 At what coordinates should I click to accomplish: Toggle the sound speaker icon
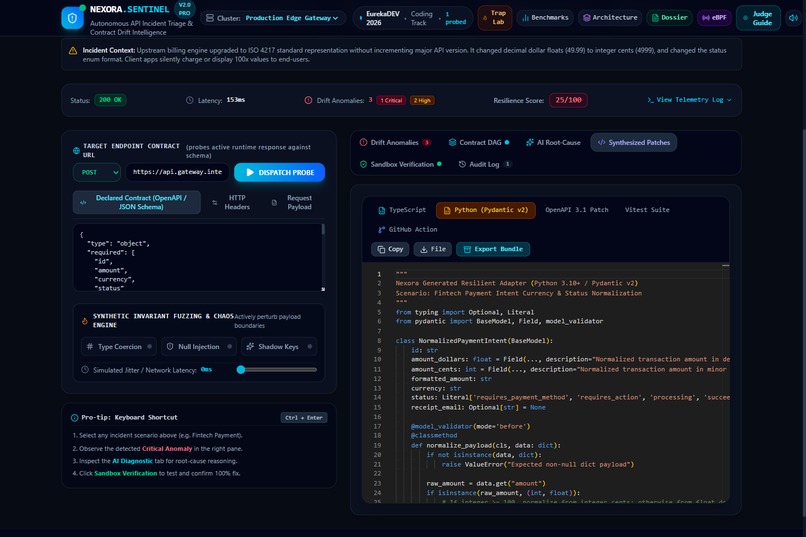(x=794, y=17)
